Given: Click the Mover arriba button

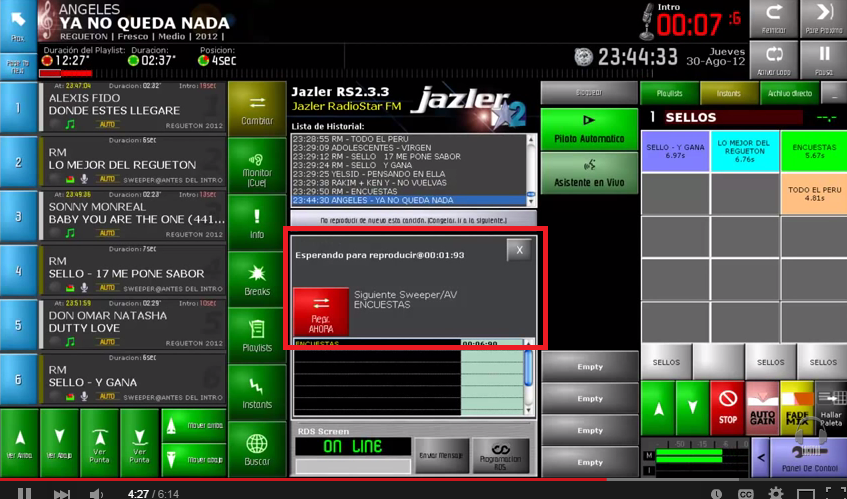Looking at the screenshot, I should click(193, 426).
